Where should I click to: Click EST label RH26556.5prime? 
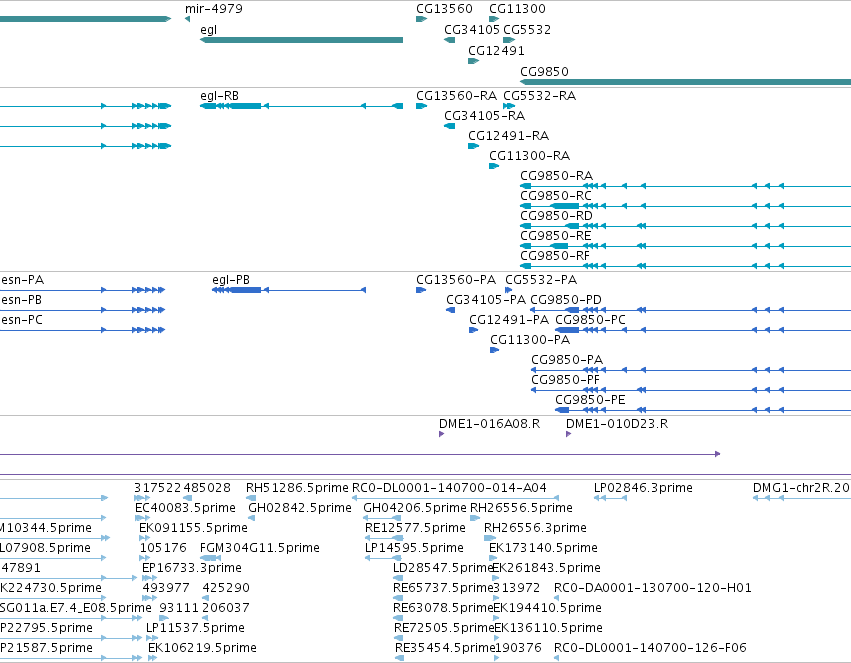521,508
